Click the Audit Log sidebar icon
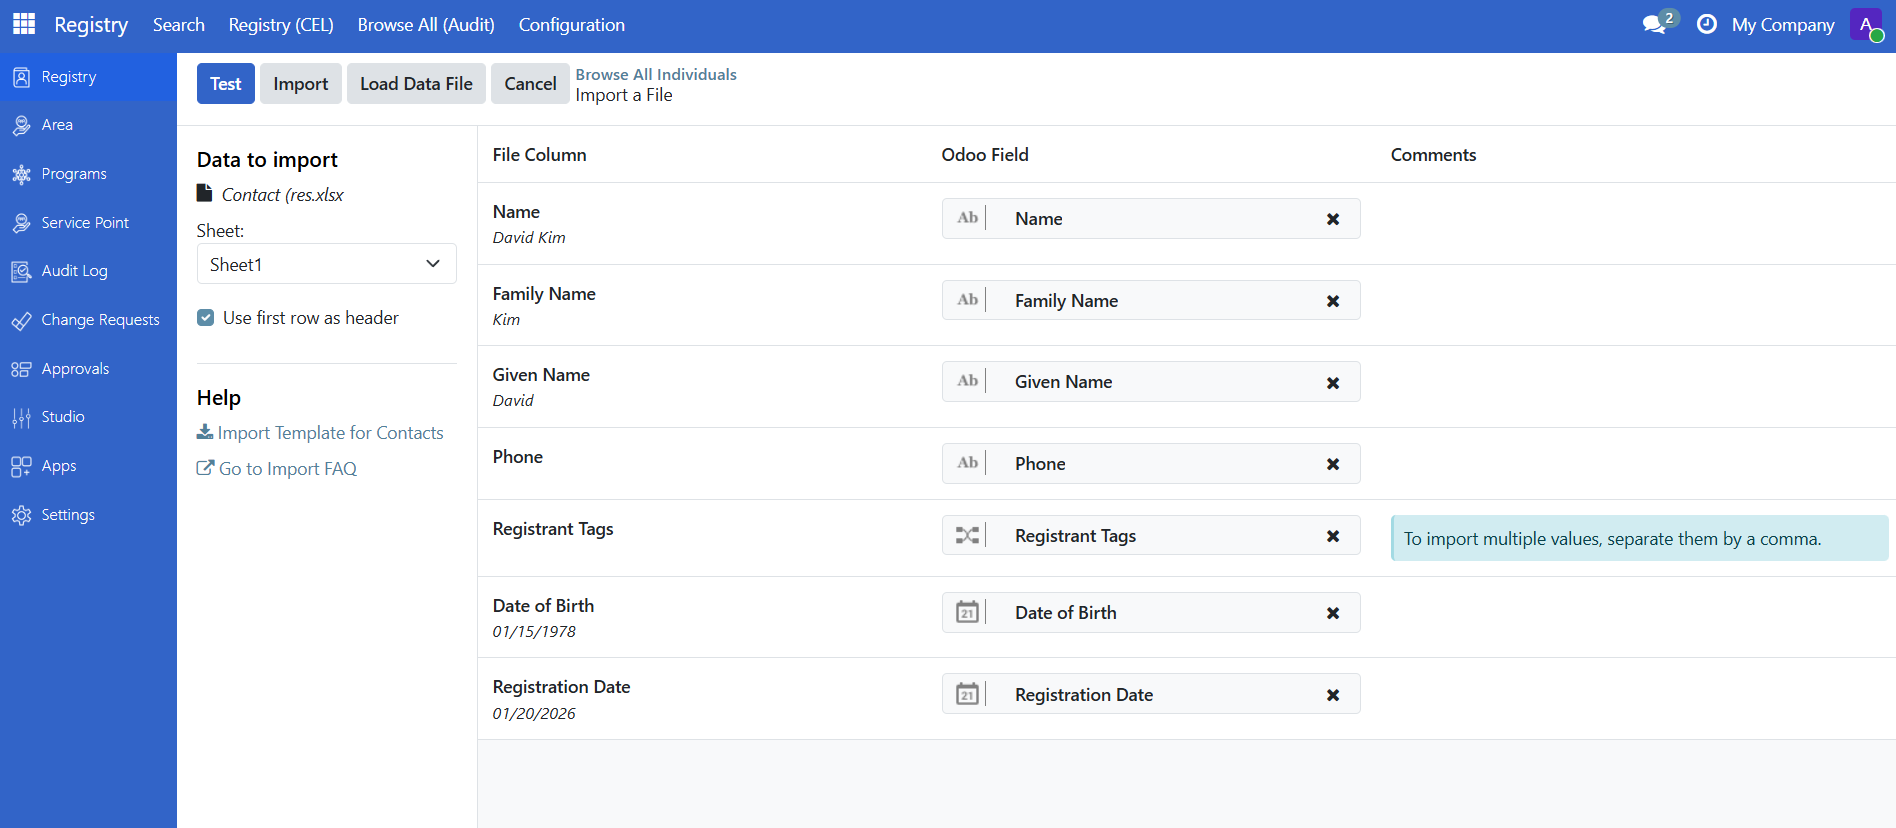Viewport: 1896px width, 828px height. pyautogui.click(x=21, y=271)
